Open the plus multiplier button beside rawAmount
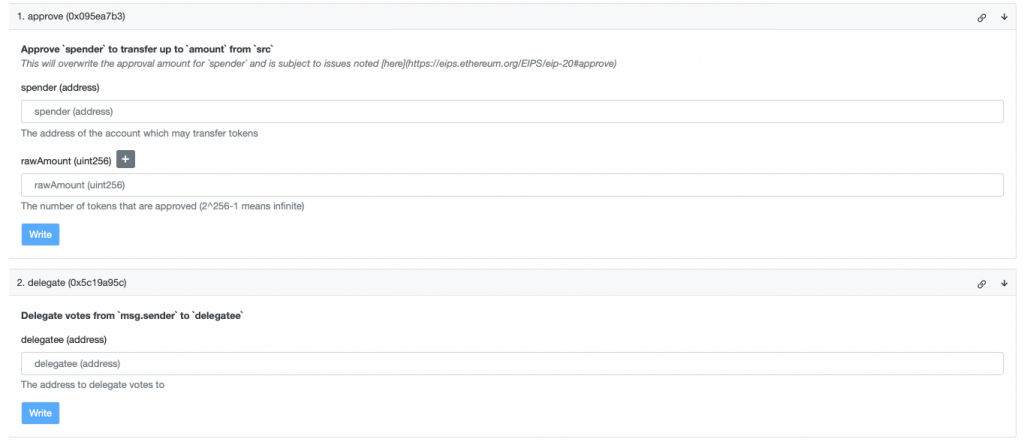Image resolution: width=1024 pixels, height=445 pixels. point(125,160)
